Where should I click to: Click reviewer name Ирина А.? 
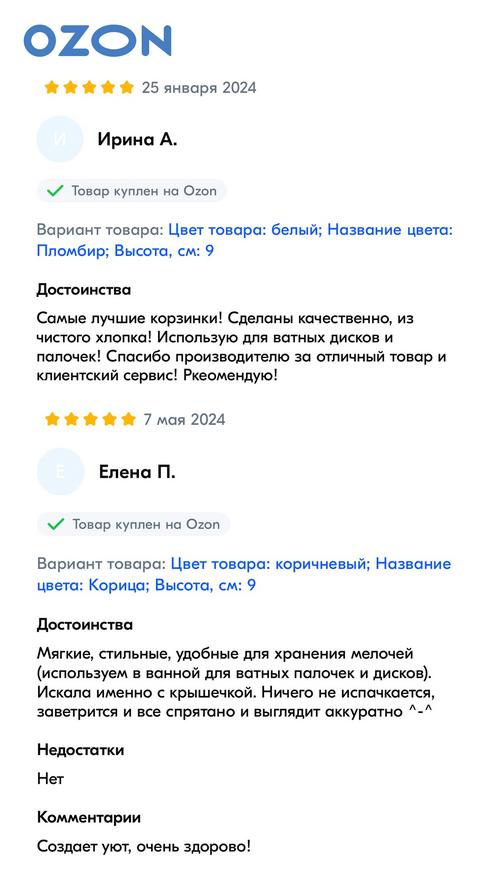click(138, 139)
